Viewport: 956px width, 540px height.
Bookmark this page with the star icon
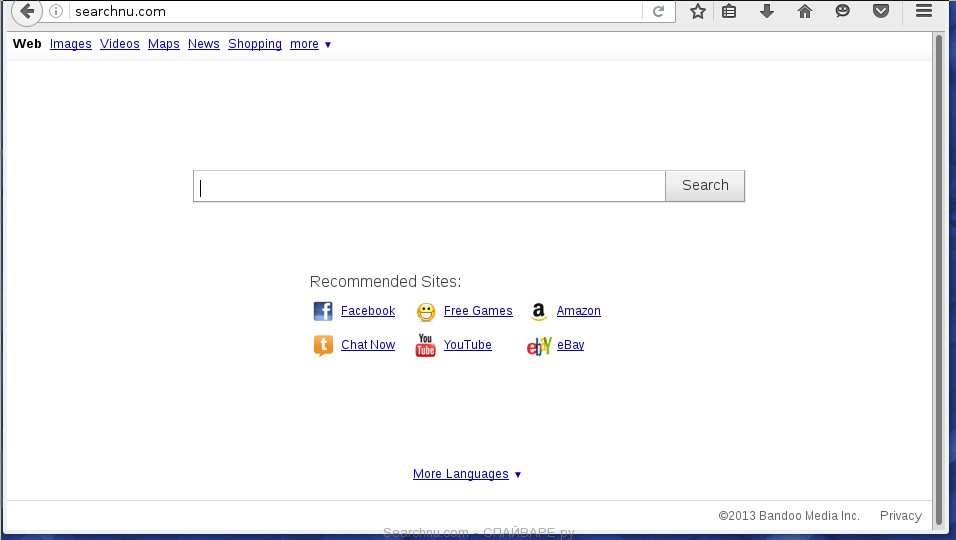pos(698,12)
